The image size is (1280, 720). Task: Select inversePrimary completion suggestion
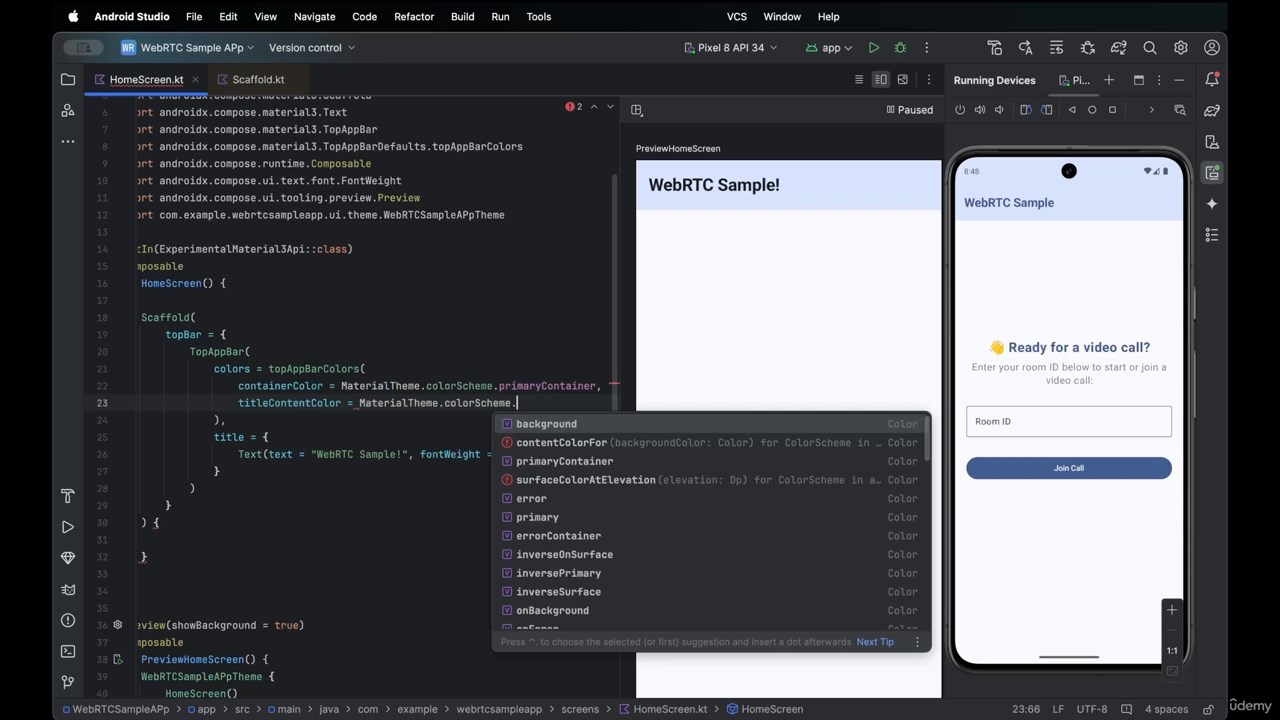(712, 573)
